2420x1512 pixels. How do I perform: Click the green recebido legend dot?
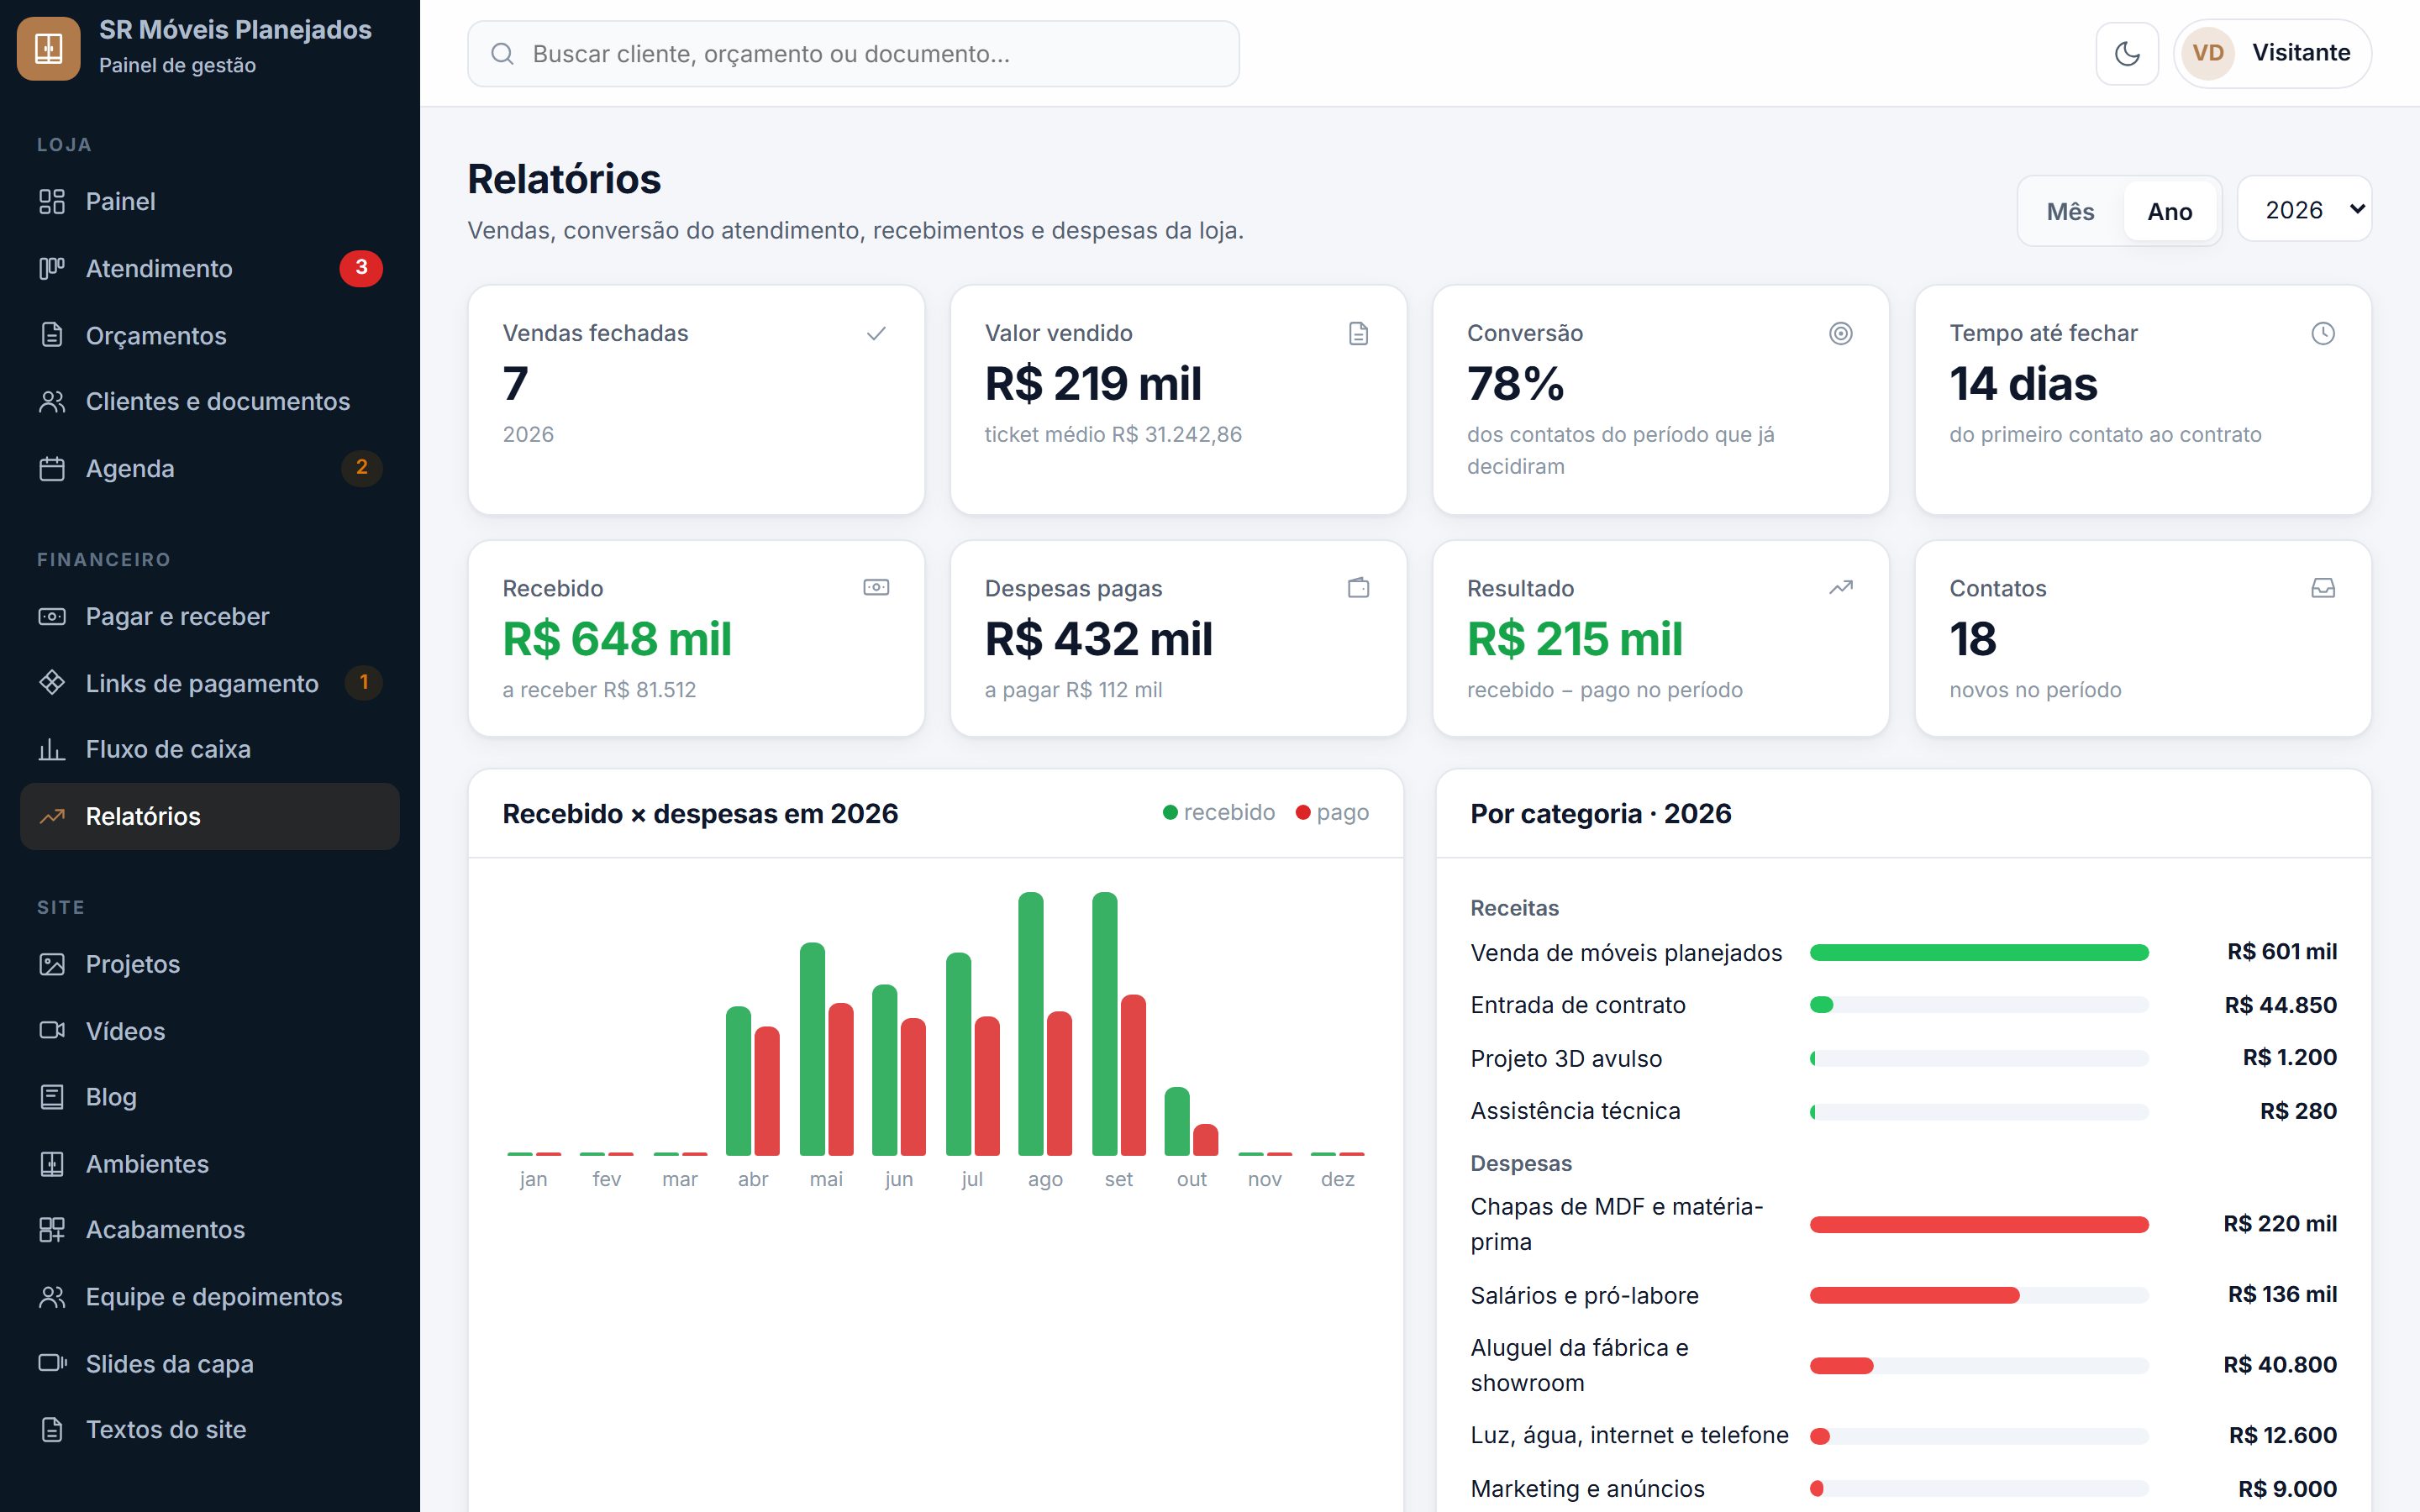tap(1169, 812)
